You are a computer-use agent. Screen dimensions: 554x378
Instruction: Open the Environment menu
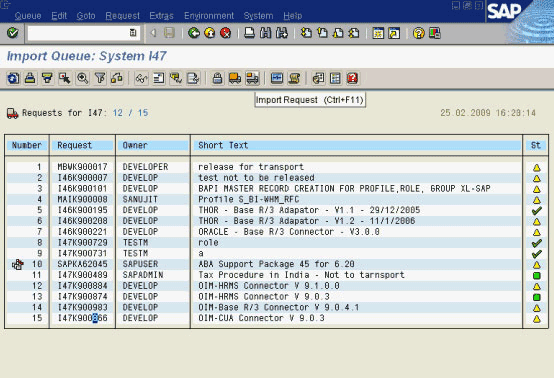209,16
